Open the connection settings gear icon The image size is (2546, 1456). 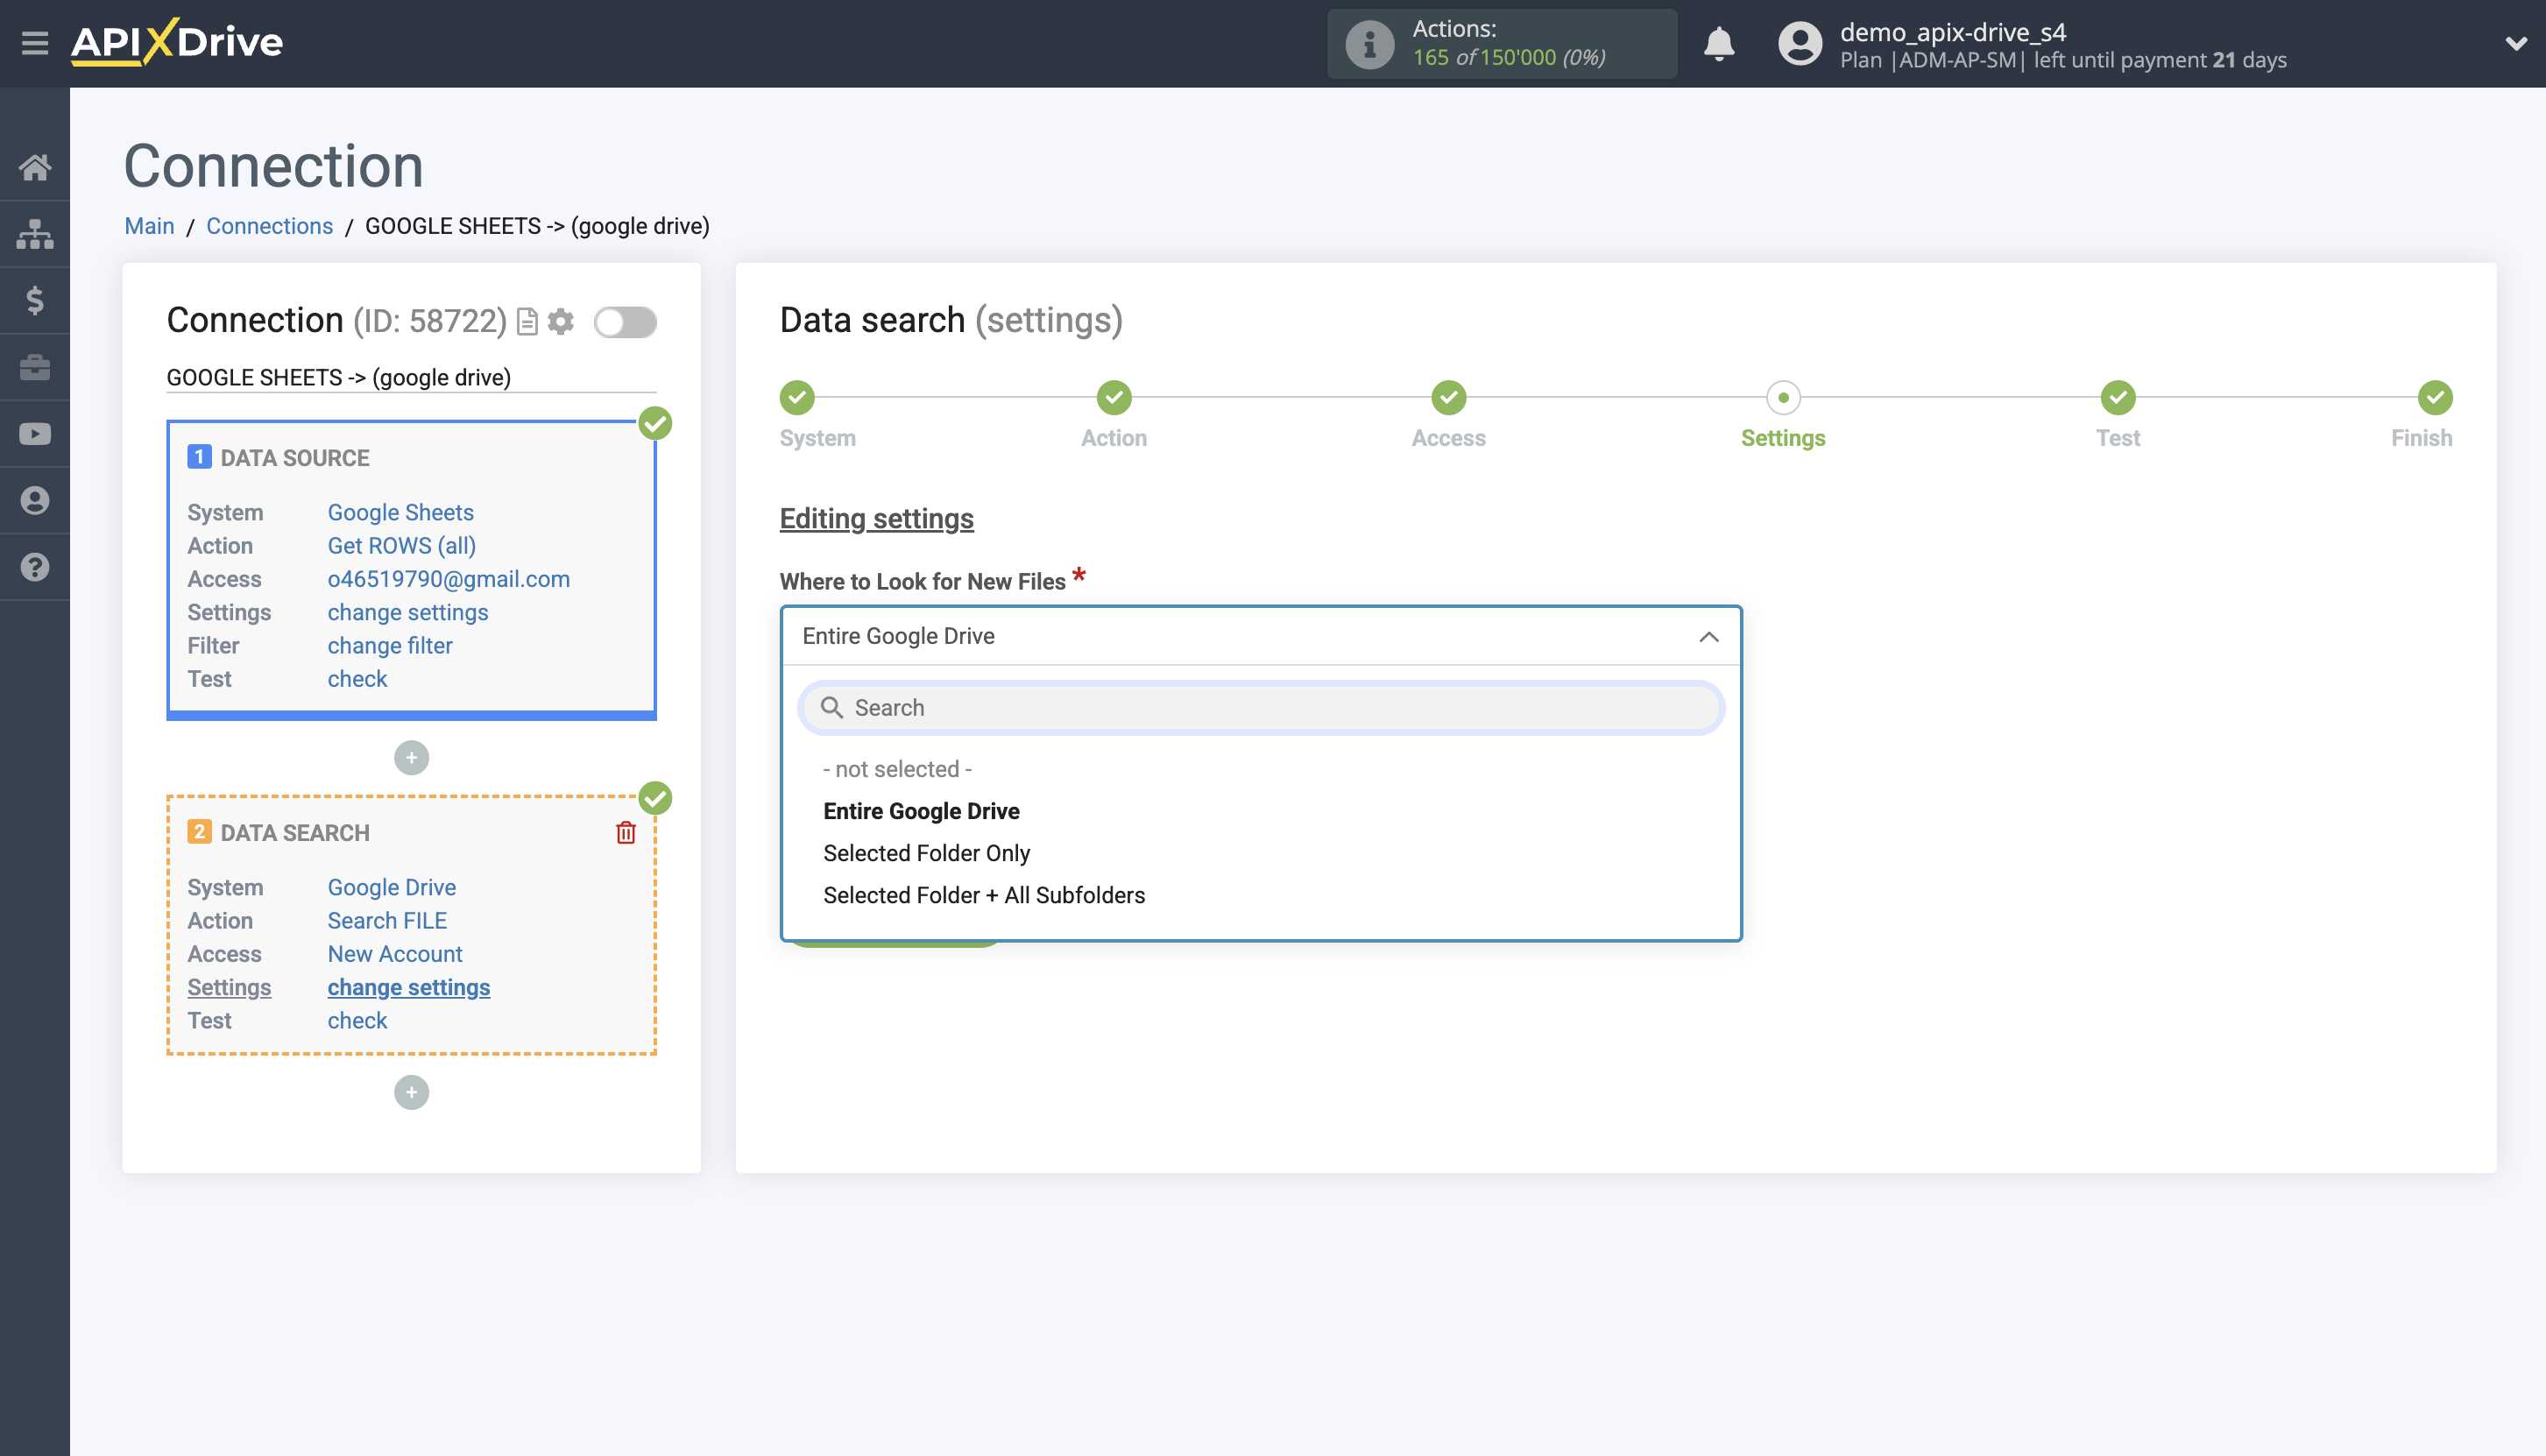(x=561, y=322)
